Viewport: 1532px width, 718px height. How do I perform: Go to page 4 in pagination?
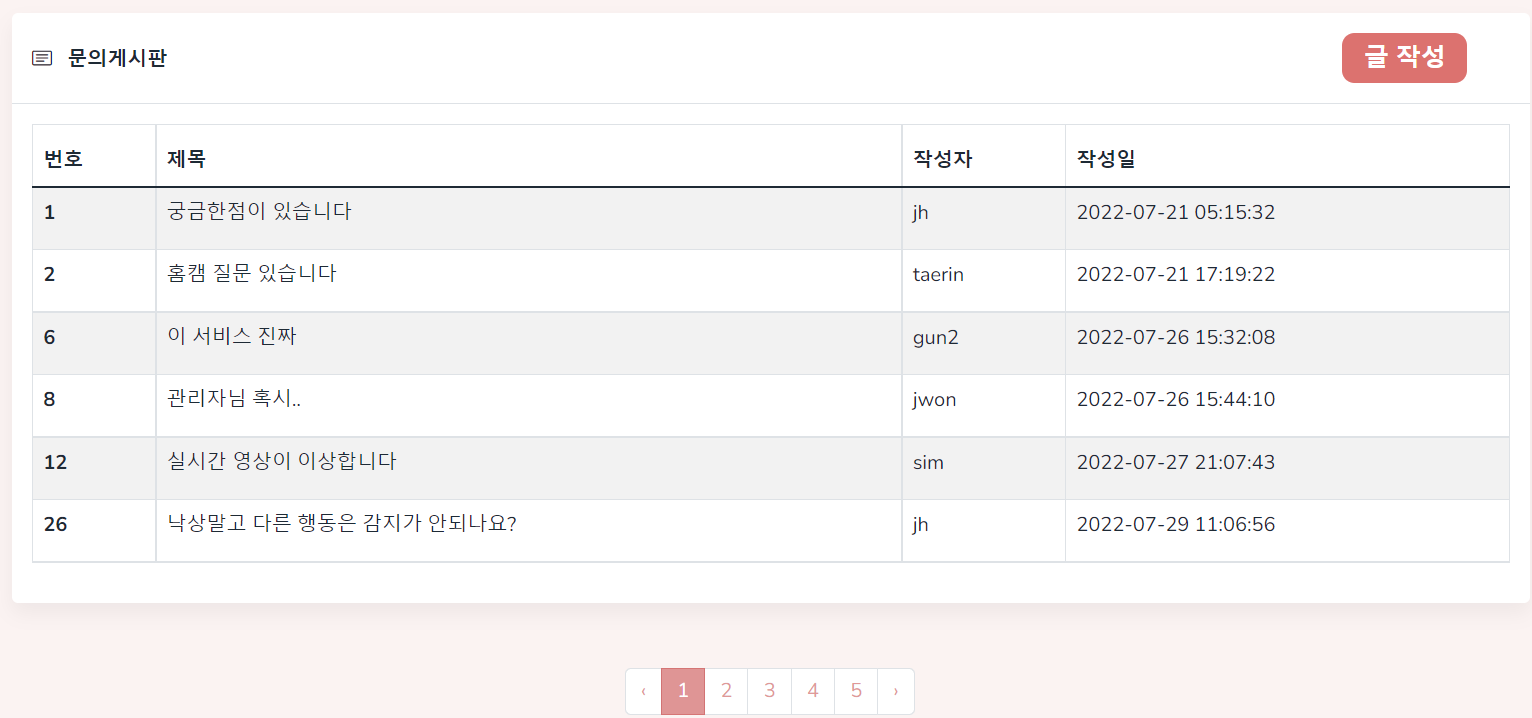[813, 690]
